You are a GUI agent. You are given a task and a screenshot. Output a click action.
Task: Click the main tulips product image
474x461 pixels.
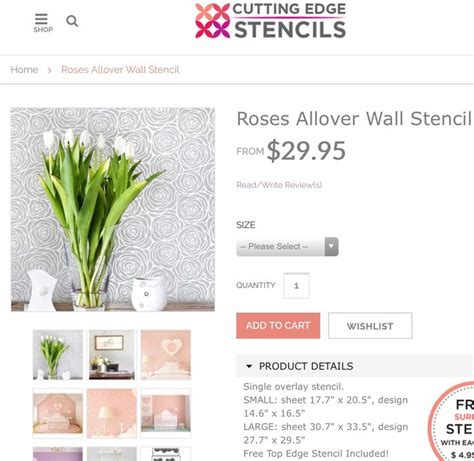click(113, 209)
